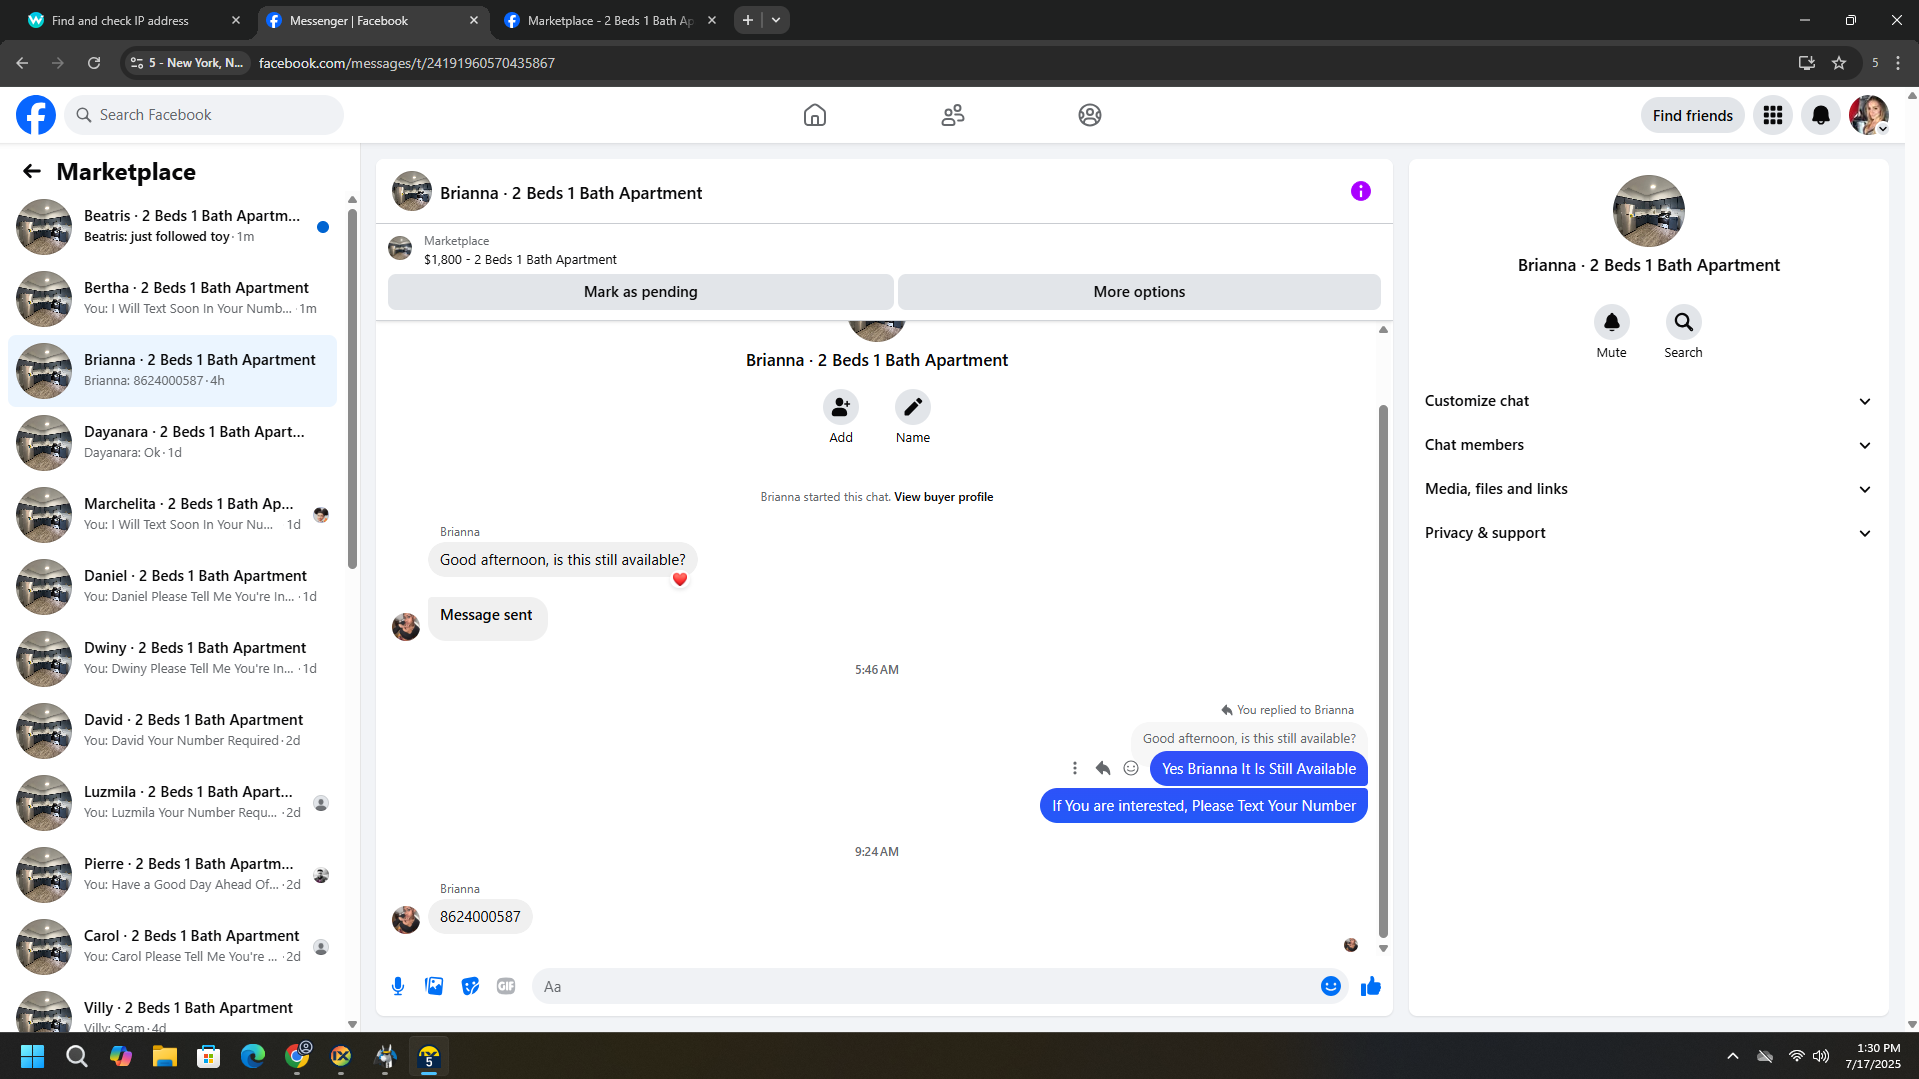
Task: Open Beatris conversation in list
Action: coord(172,227)
